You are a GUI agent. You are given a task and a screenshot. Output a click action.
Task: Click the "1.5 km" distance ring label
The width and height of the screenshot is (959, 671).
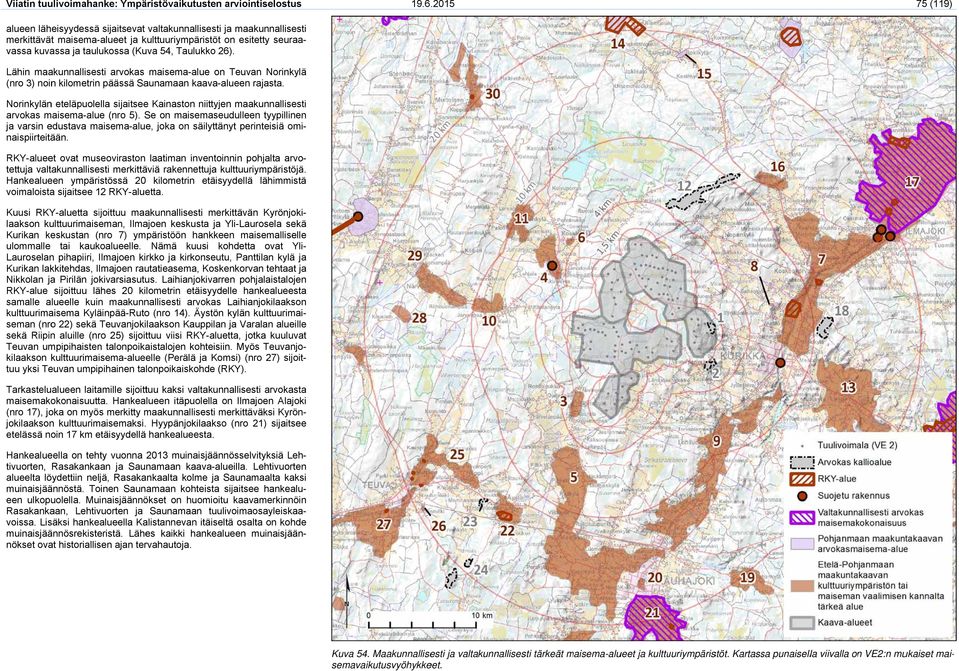tap(609, 243)
